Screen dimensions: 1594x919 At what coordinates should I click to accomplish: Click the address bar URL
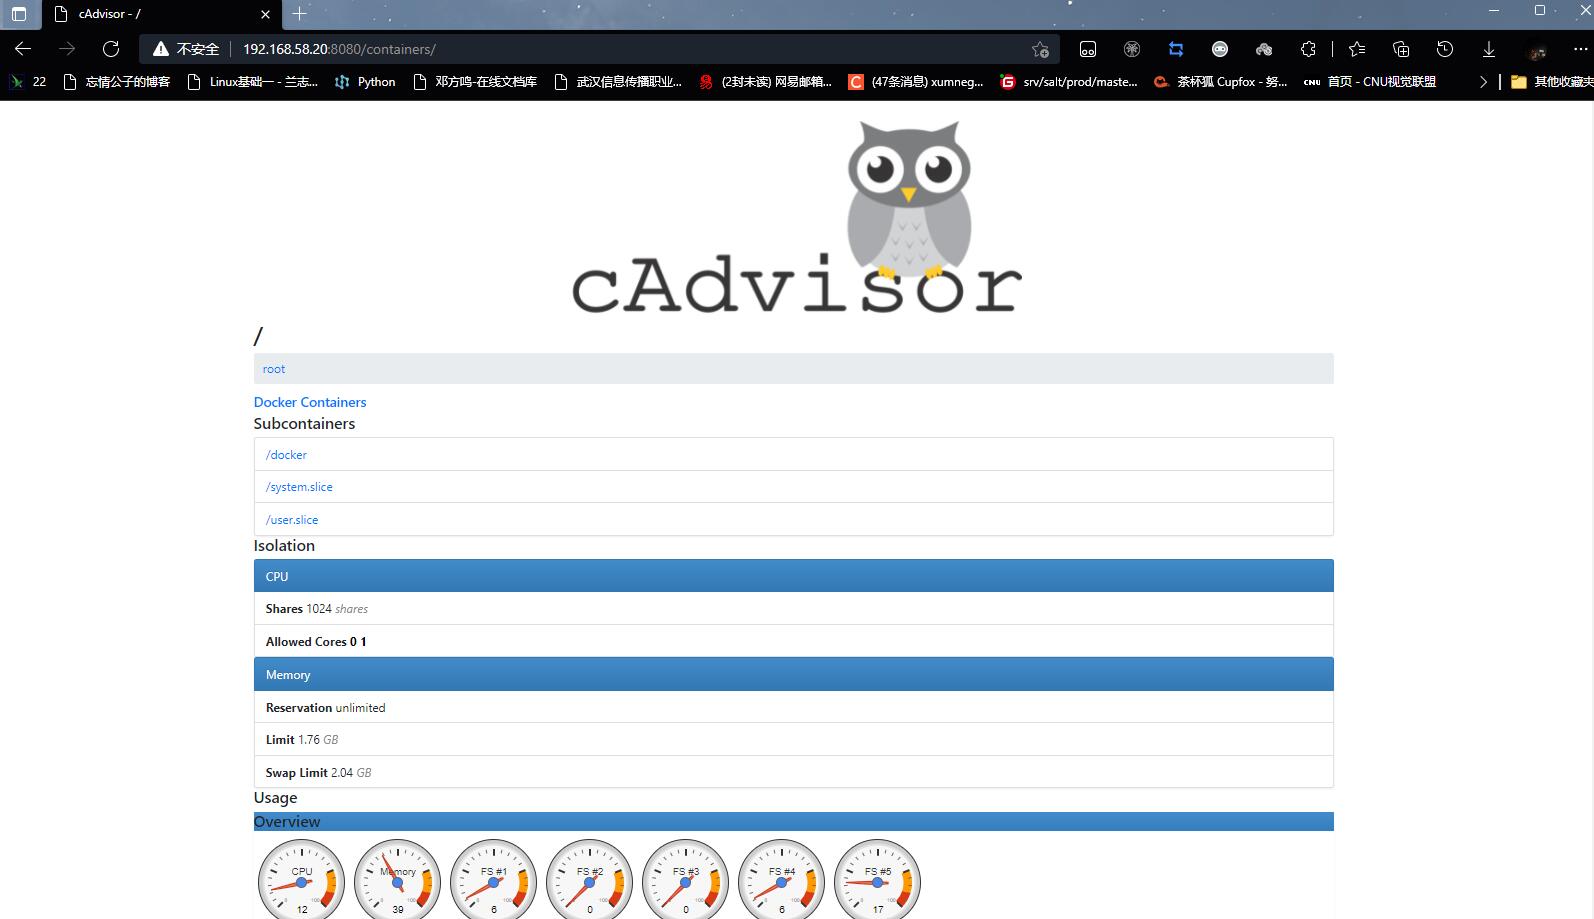[x=339, y=49]
